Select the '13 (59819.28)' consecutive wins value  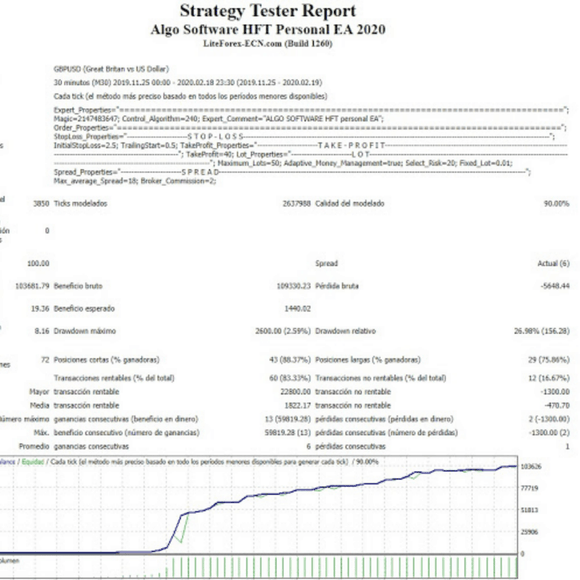click(288, 419)
